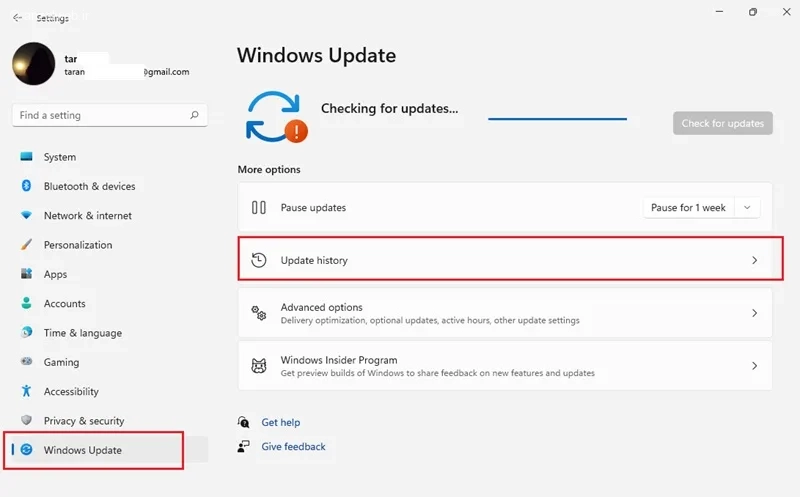Image resolution: width=800 pixels, height=497 pixels.
Task: Open the Pause for 1 week dropdown arrow
Action: click(747, 208)
